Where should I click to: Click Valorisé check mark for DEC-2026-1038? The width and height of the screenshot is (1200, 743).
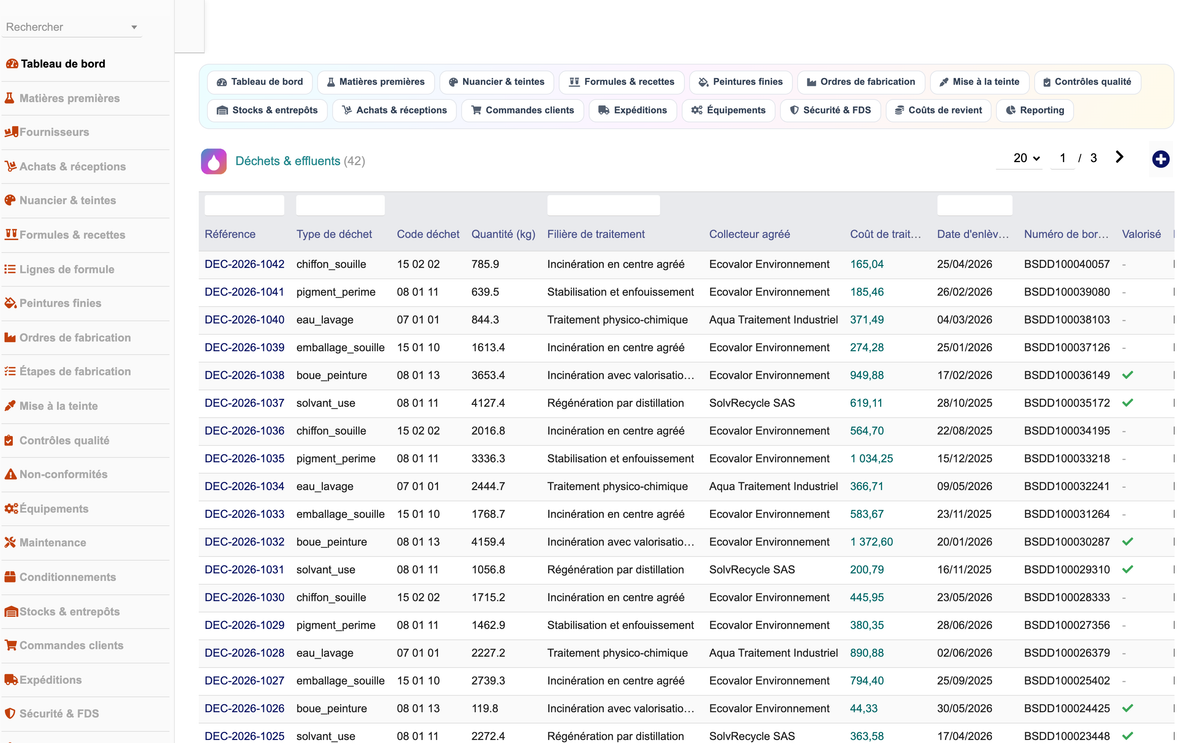1128,376
